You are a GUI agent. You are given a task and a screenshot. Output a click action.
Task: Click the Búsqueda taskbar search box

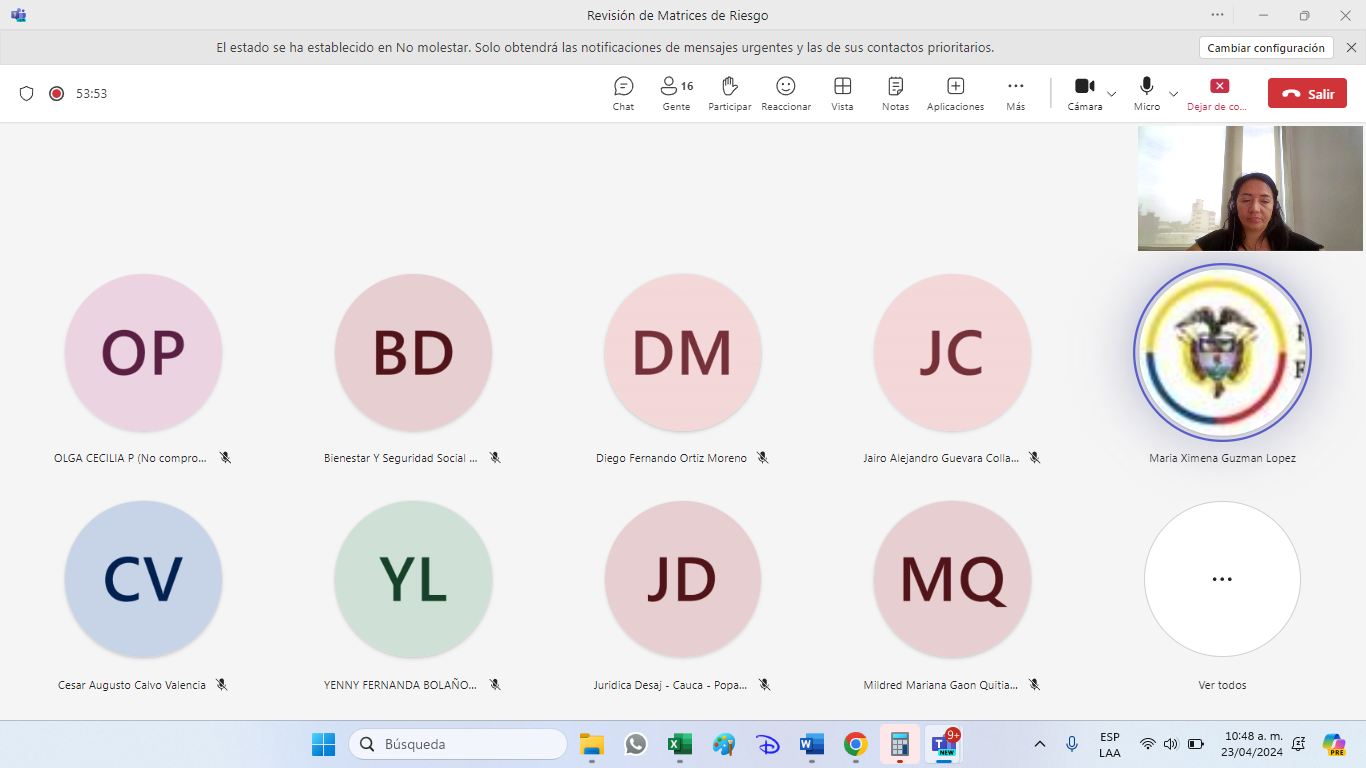(458, 744)
